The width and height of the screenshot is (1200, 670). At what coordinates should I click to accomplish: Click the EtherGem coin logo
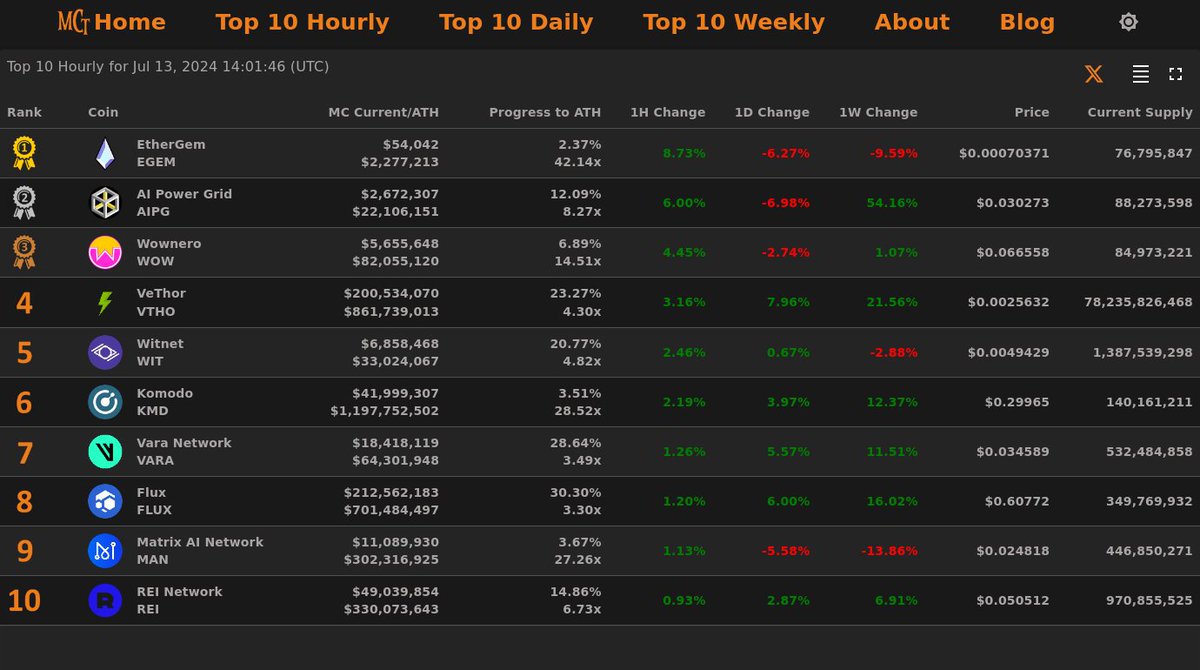105,154
